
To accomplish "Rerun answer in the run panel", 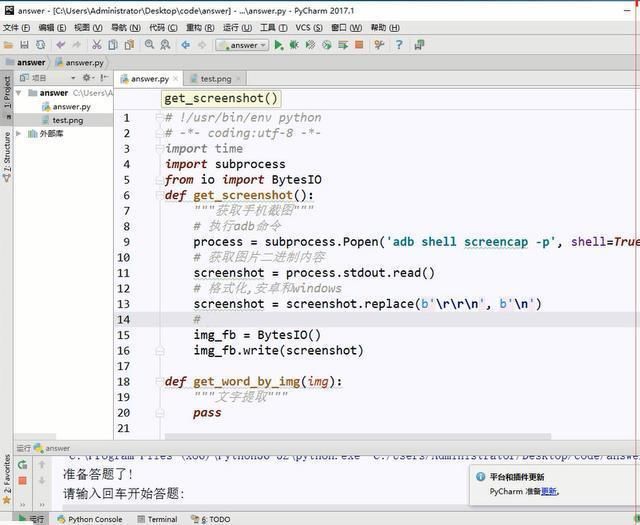I will click(22, 465).
